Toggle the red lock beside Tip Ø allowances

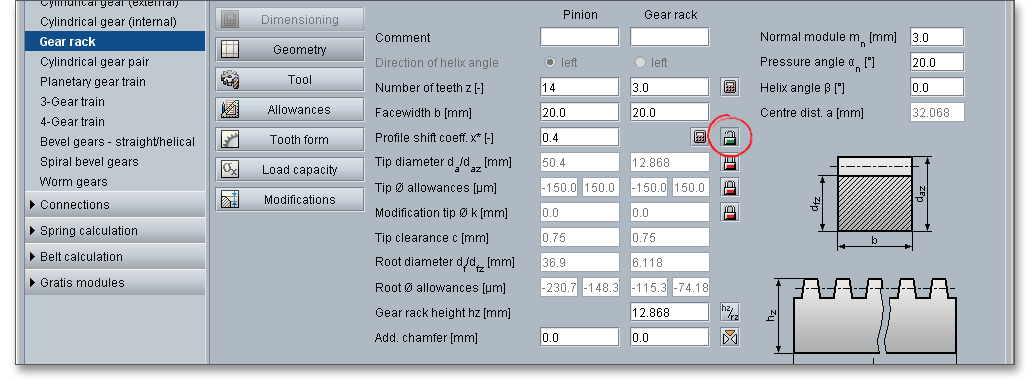point(729,187)
